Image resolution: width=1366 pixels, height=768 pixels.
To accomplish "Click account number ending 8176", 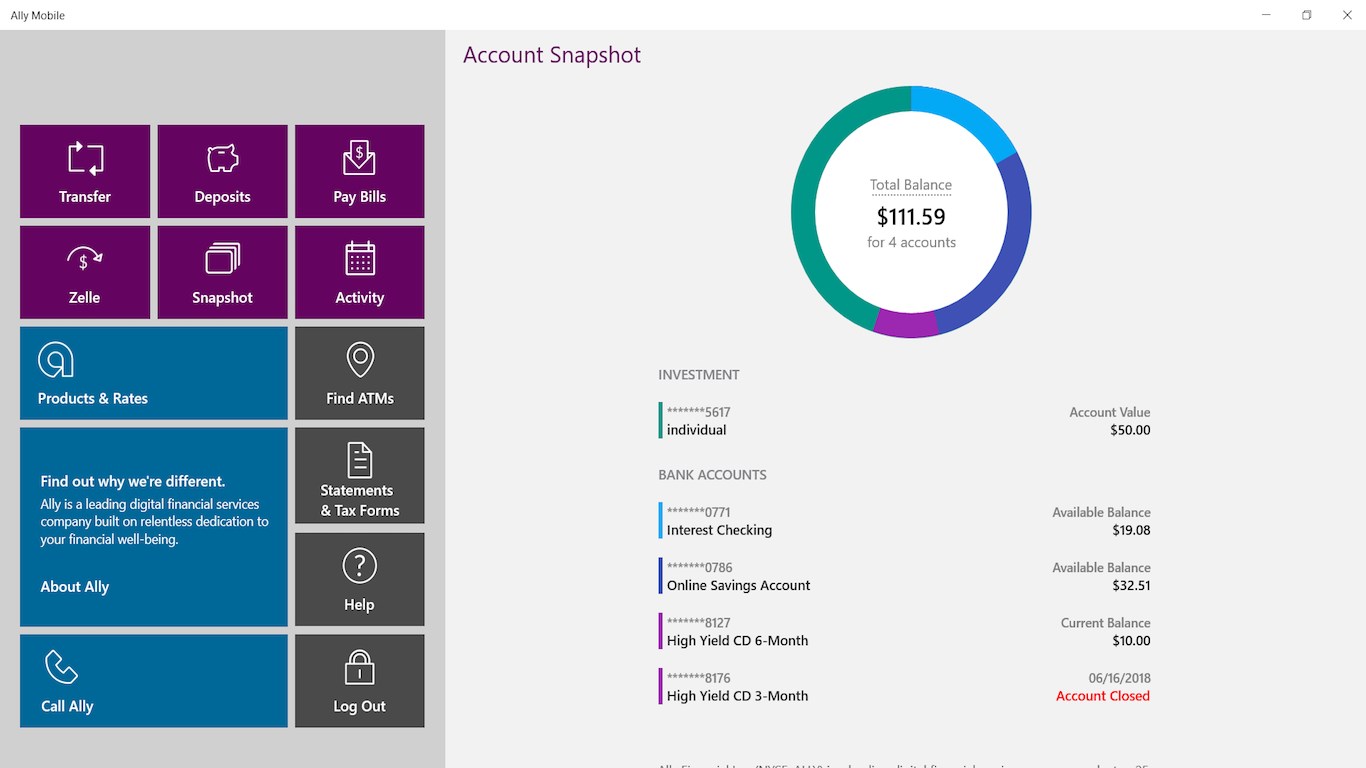I will click(699, 677).
